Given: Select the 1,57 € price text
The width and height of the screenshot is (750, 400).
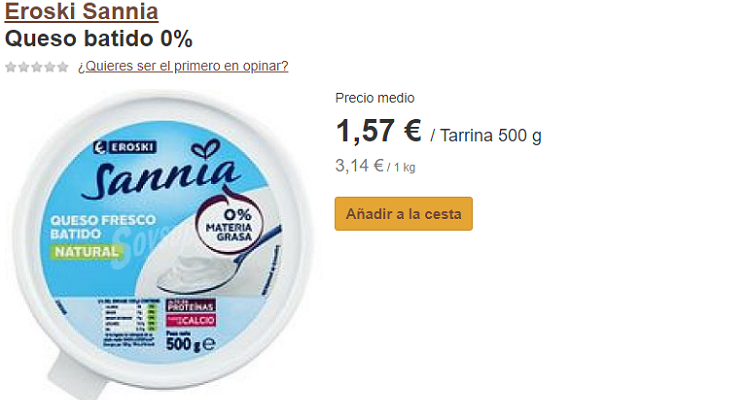Looking at the screenshot, I should click(x=378, y=131).
